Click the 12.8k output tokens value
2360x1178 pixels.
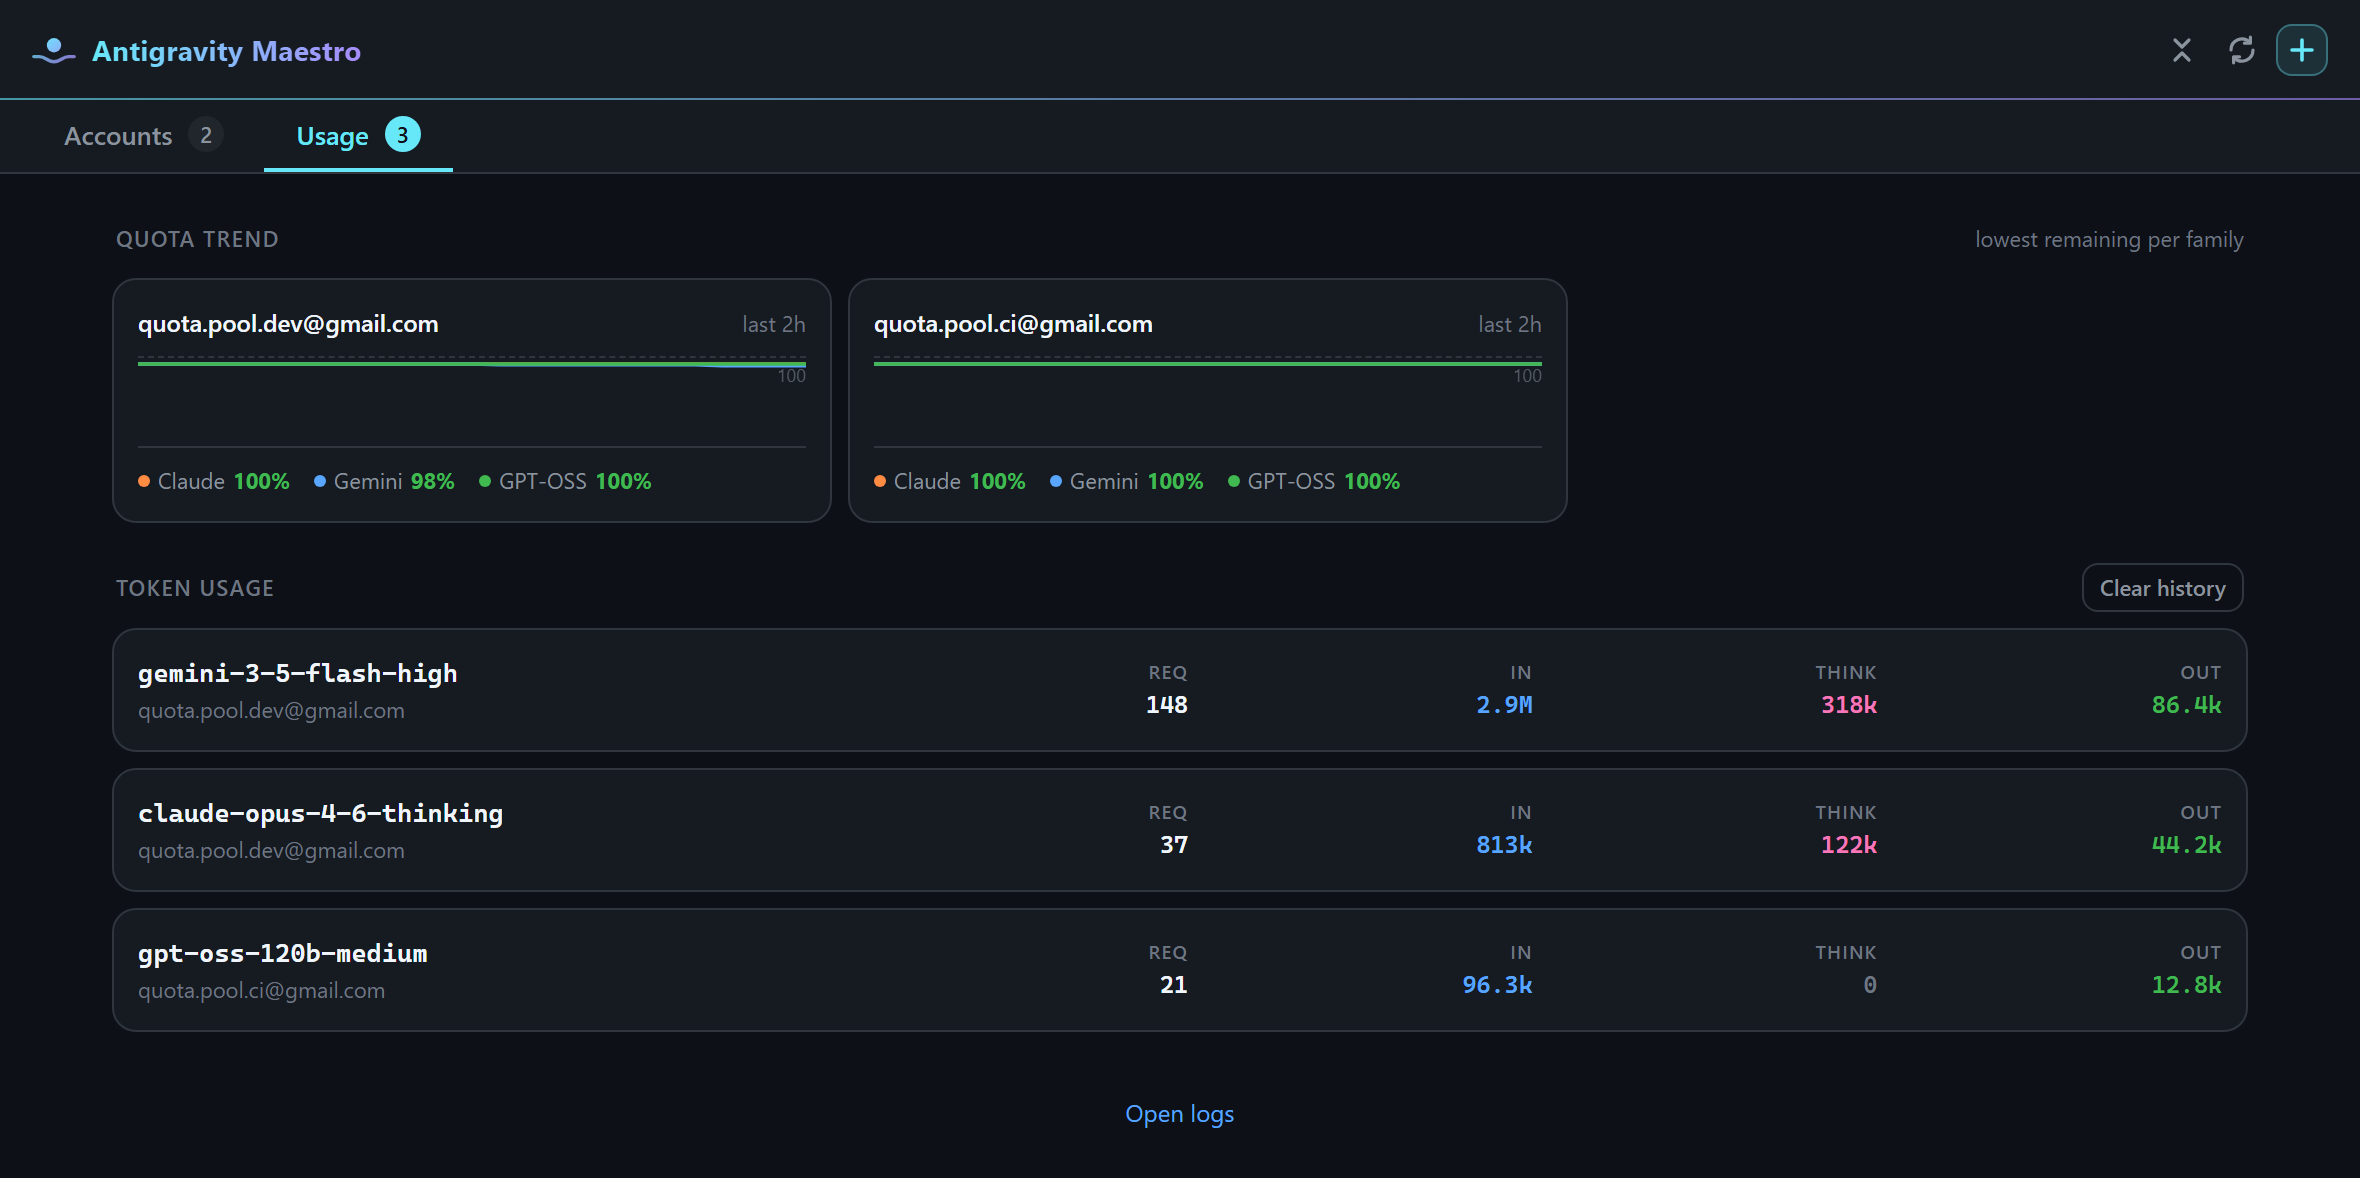point(2186,985)
